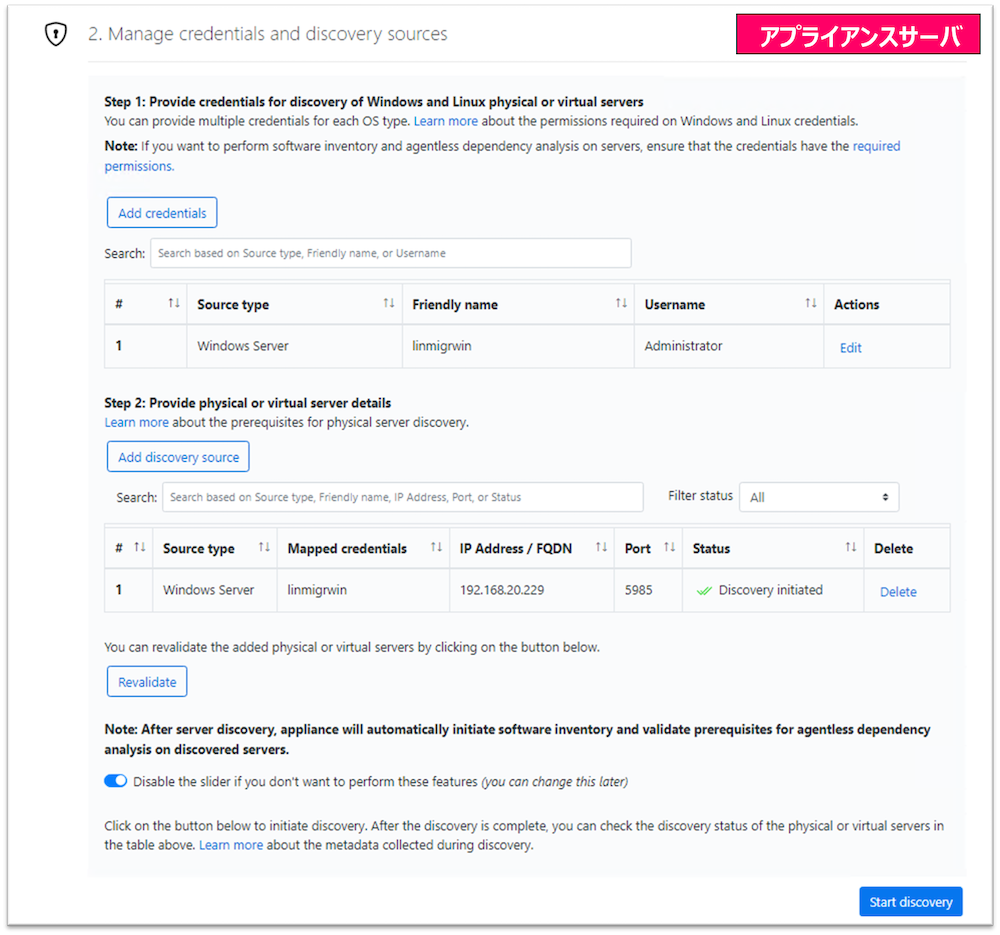1000x935 pixels.
Task: Sort discovery sources by IP Address / FQDN
Action: [x=601, y=548]
